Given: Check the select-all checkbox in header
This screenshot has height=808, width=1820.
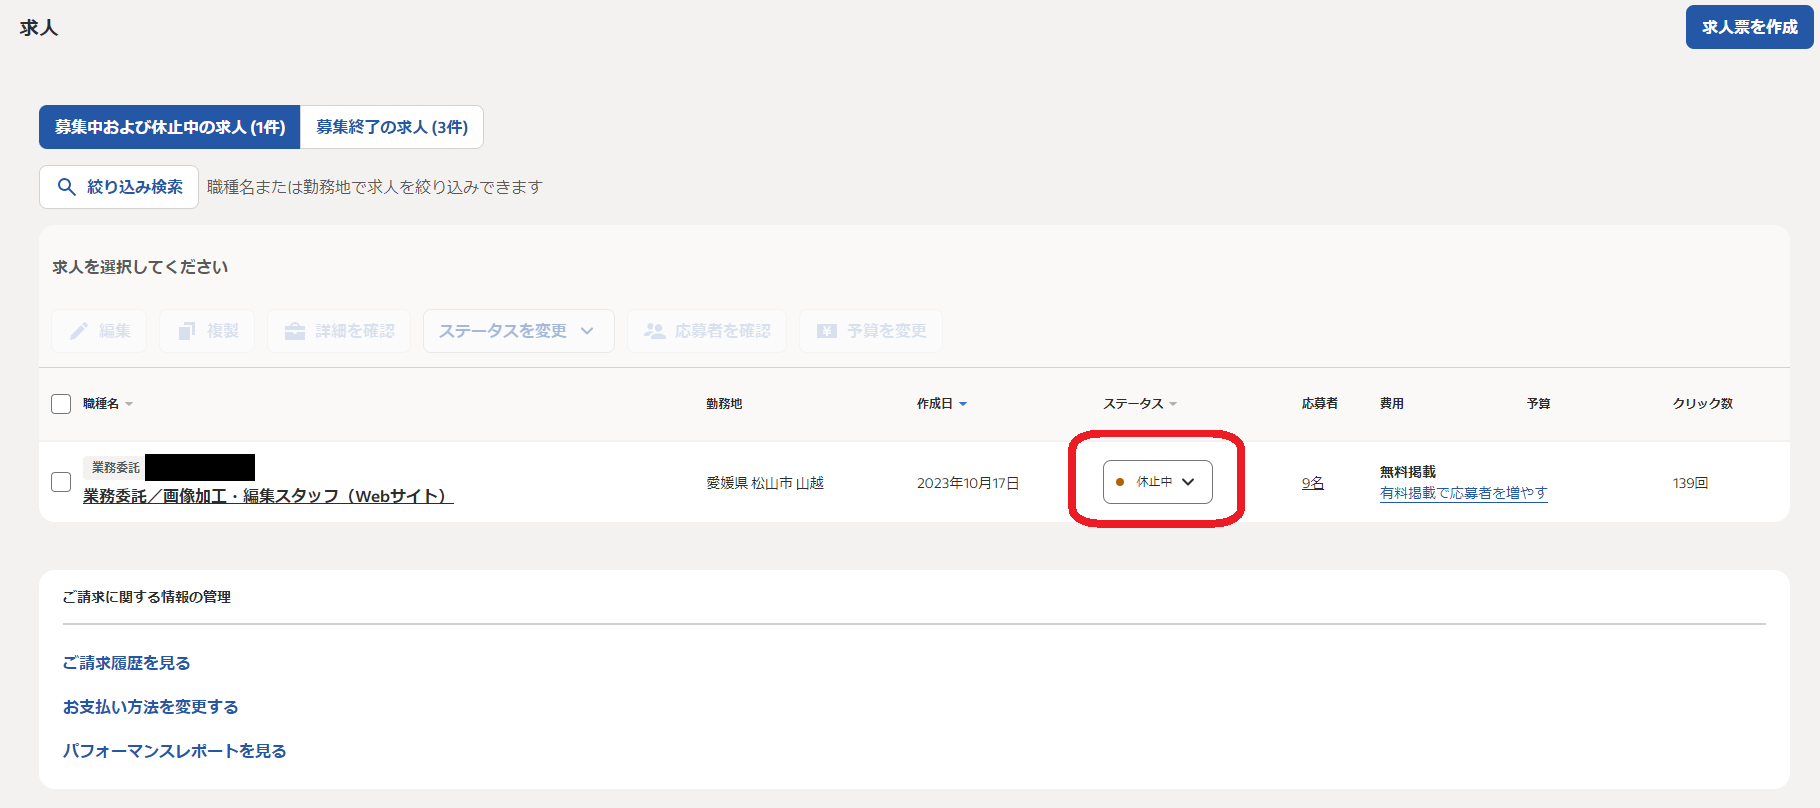Looking at the screenshot, I should click(61, 404).
